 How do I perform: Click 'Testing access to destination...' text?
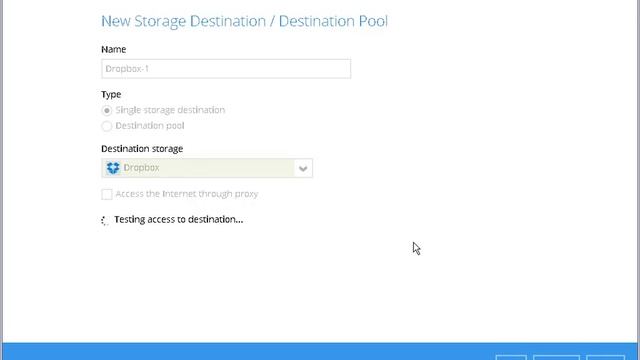tap(178, 220)
